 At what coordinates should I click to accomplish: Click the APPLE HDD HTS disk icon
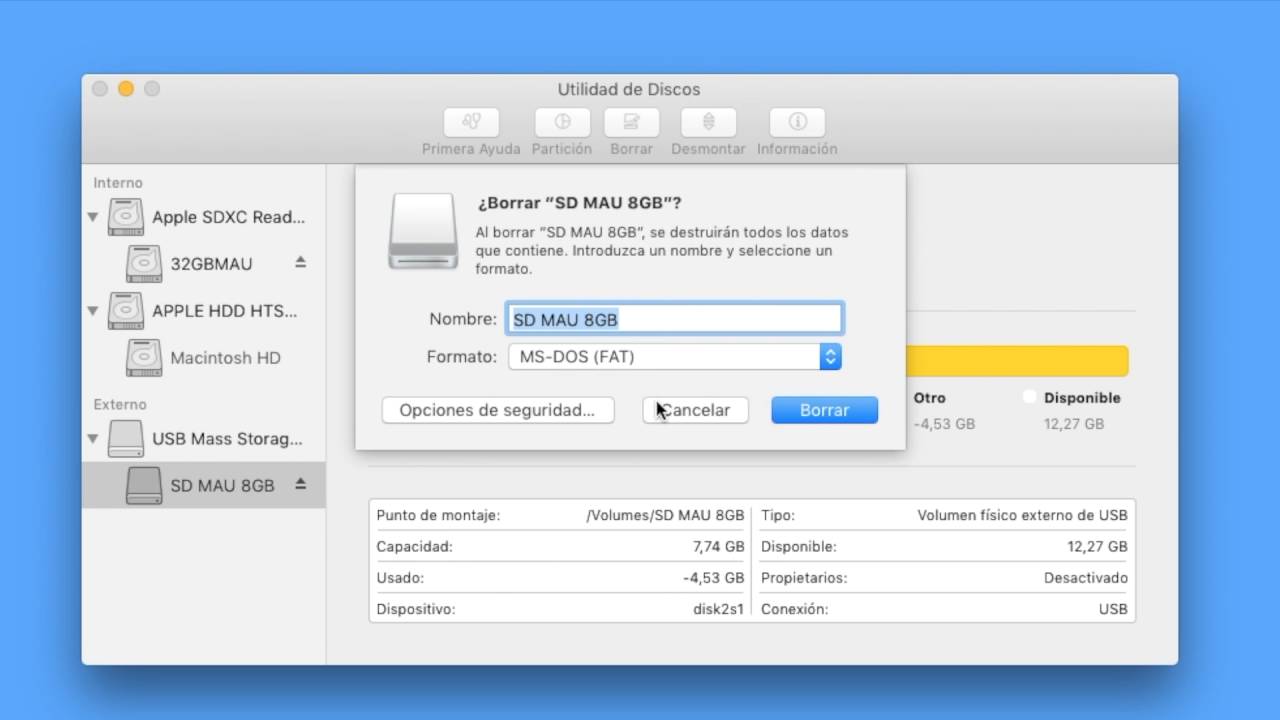point(126,311)
